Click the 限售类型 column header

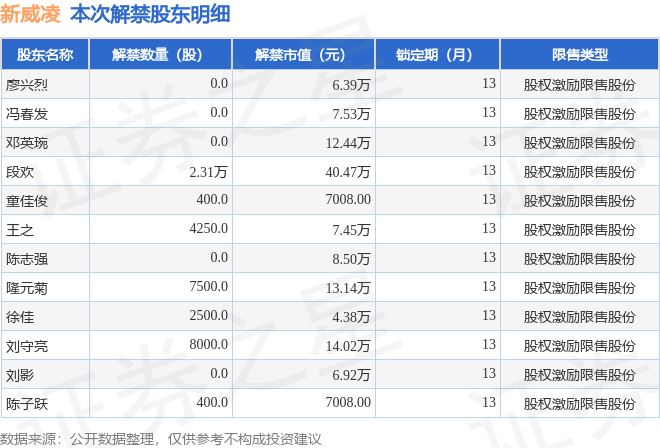[x=580, y=54]
